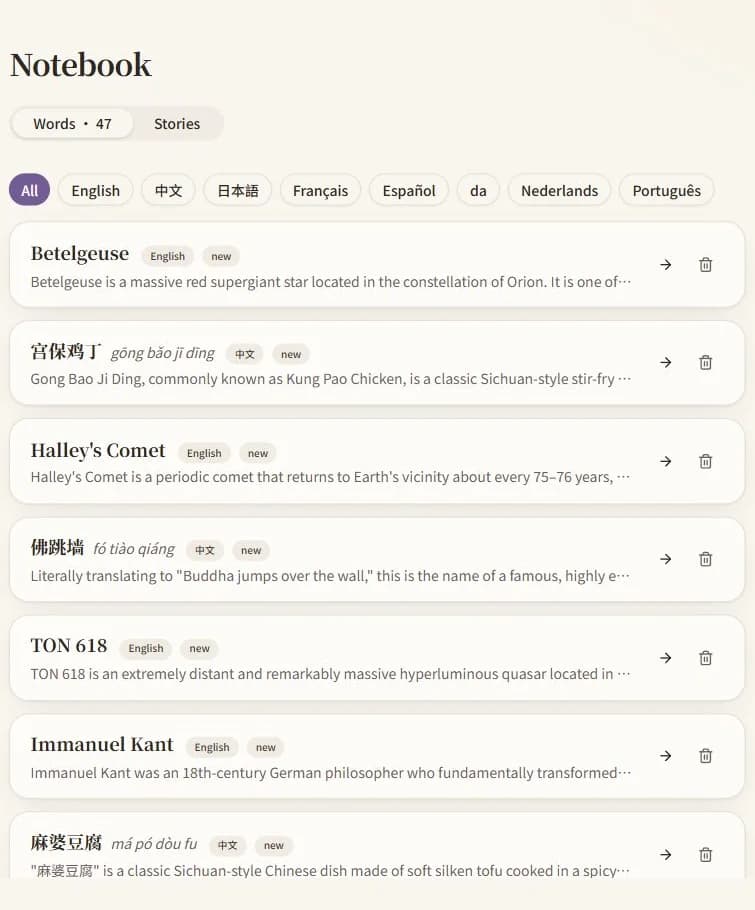Click the Halley's Comet title

point(98,450)
